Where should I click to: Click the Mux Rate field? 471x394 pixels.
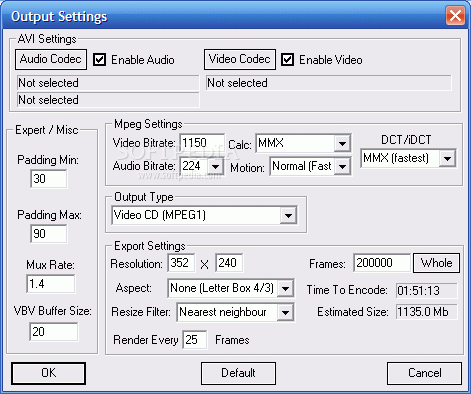click(x=51, y=284)
